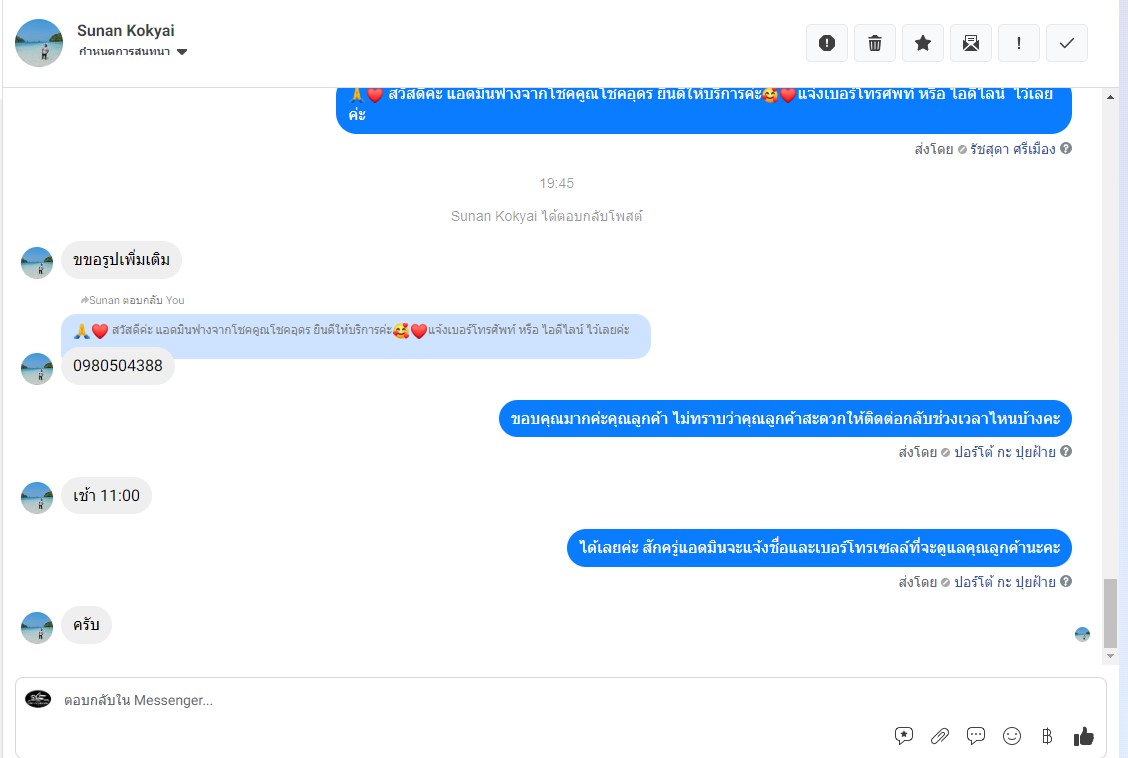
Task: Click scrollbar down arrow in chat
Action: [x=1111, y=656]
